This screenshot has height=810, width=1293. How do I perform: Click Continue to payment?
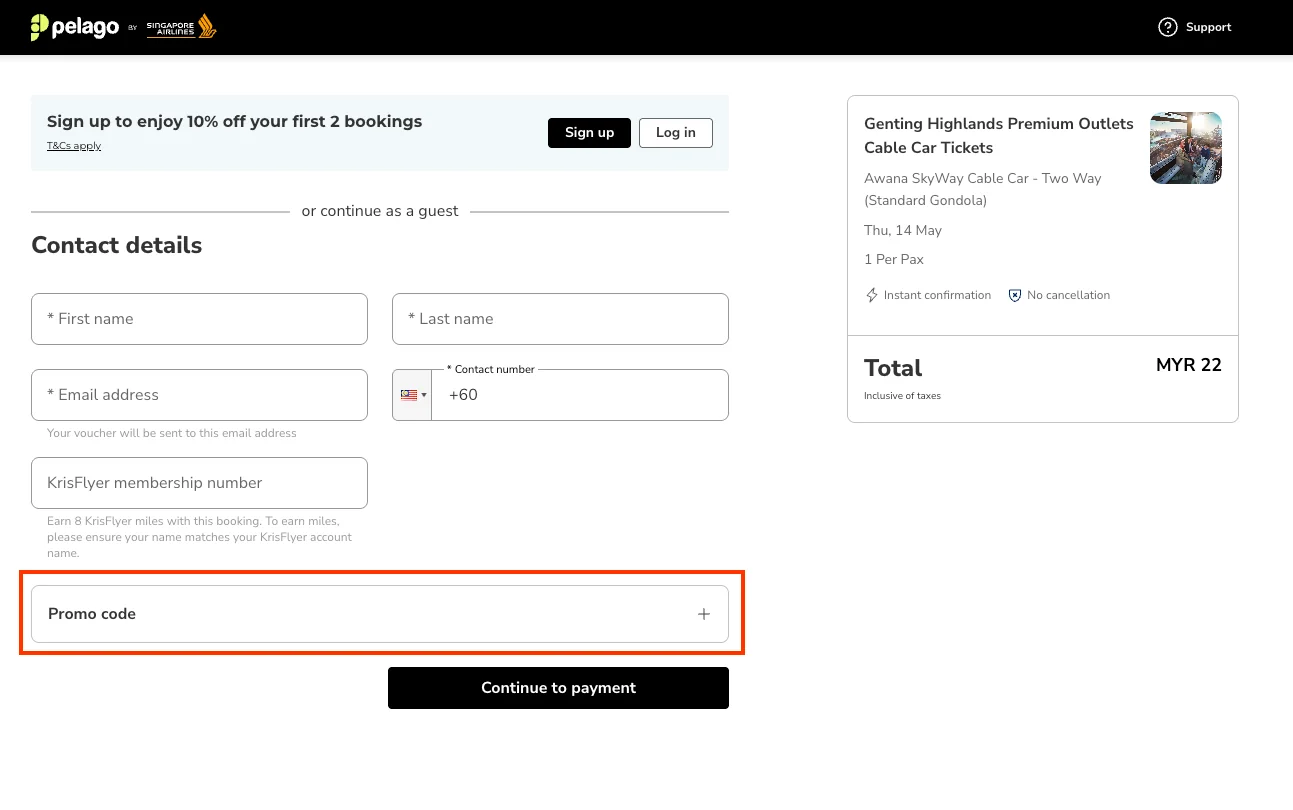pyautogui.click(x=558, y=688)
